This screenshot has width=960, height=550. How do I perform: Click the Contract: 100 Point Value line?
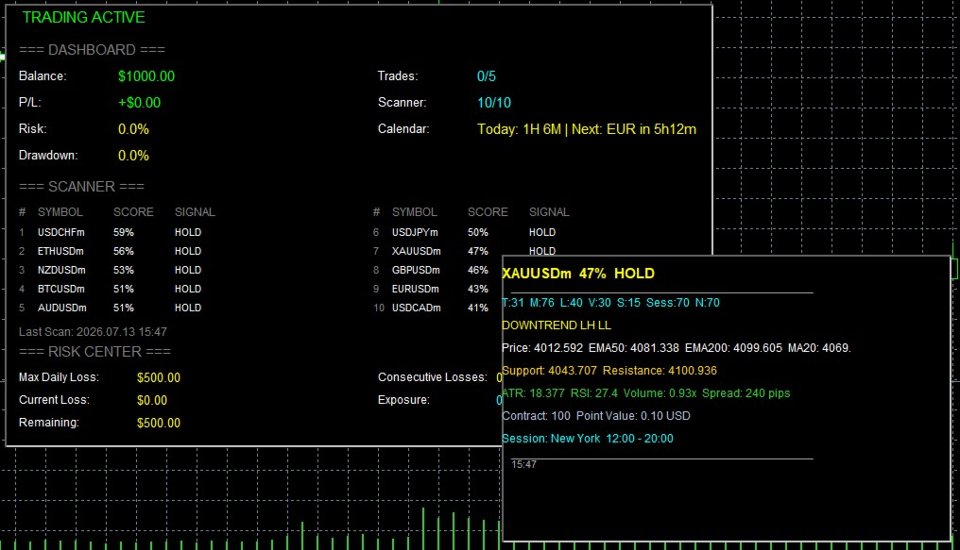coord(596,416)
